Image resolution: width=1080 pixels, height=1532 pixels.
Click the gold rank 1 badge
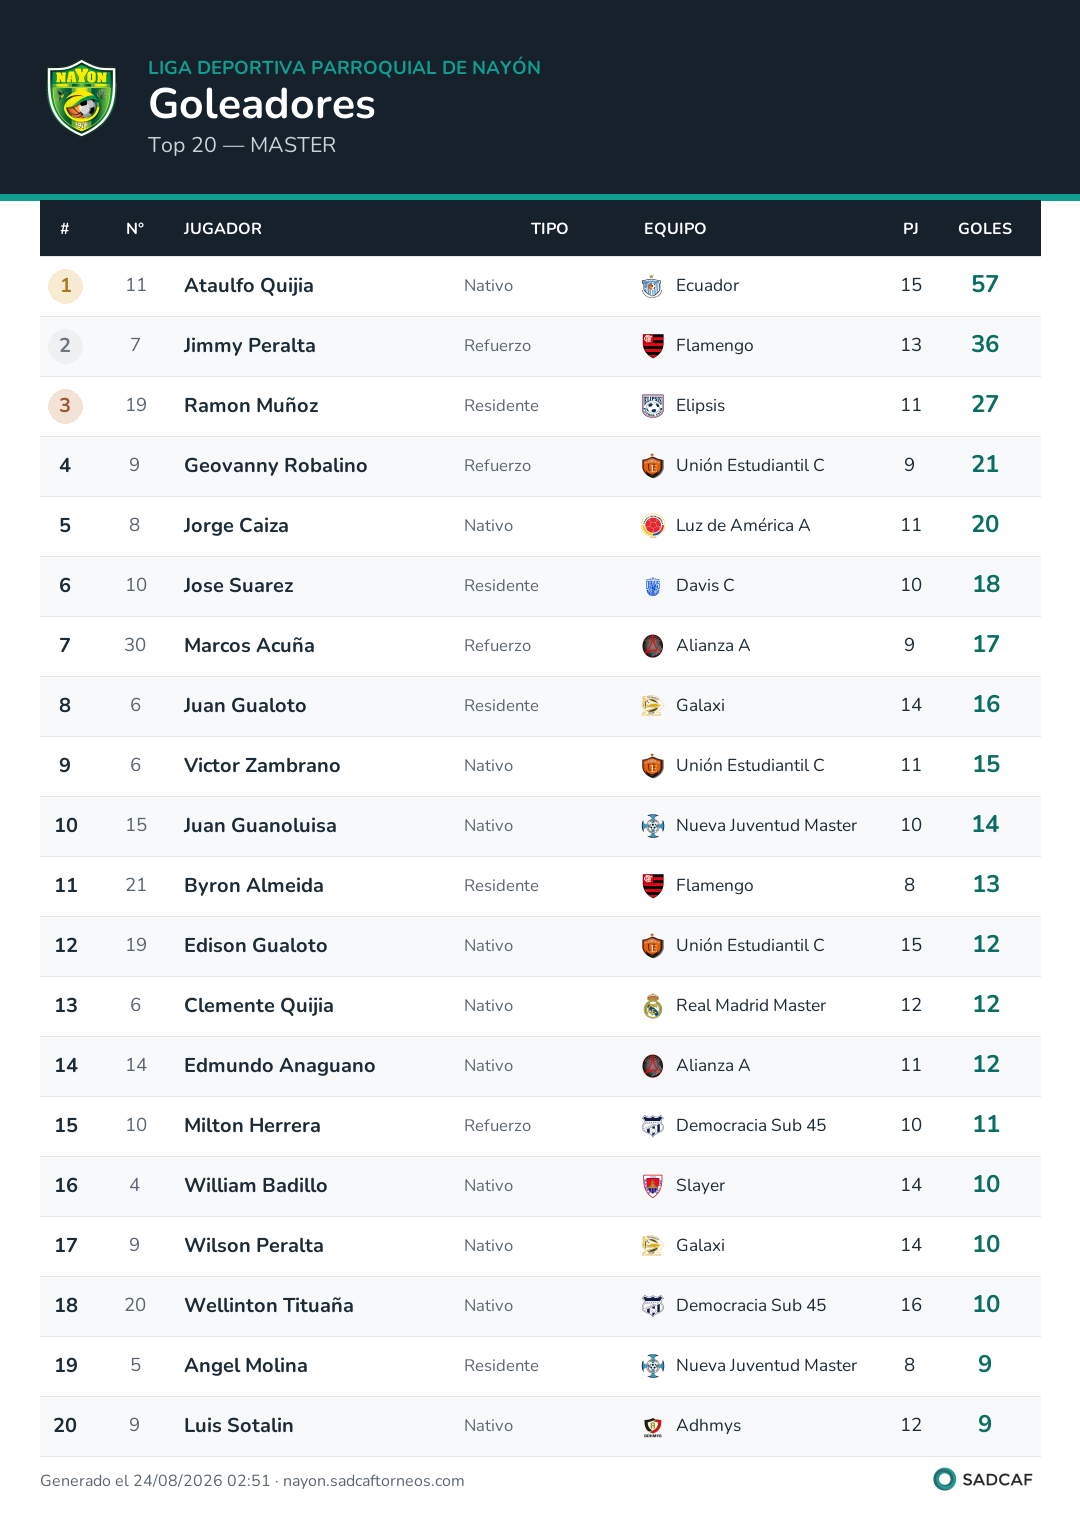(66, 286)
